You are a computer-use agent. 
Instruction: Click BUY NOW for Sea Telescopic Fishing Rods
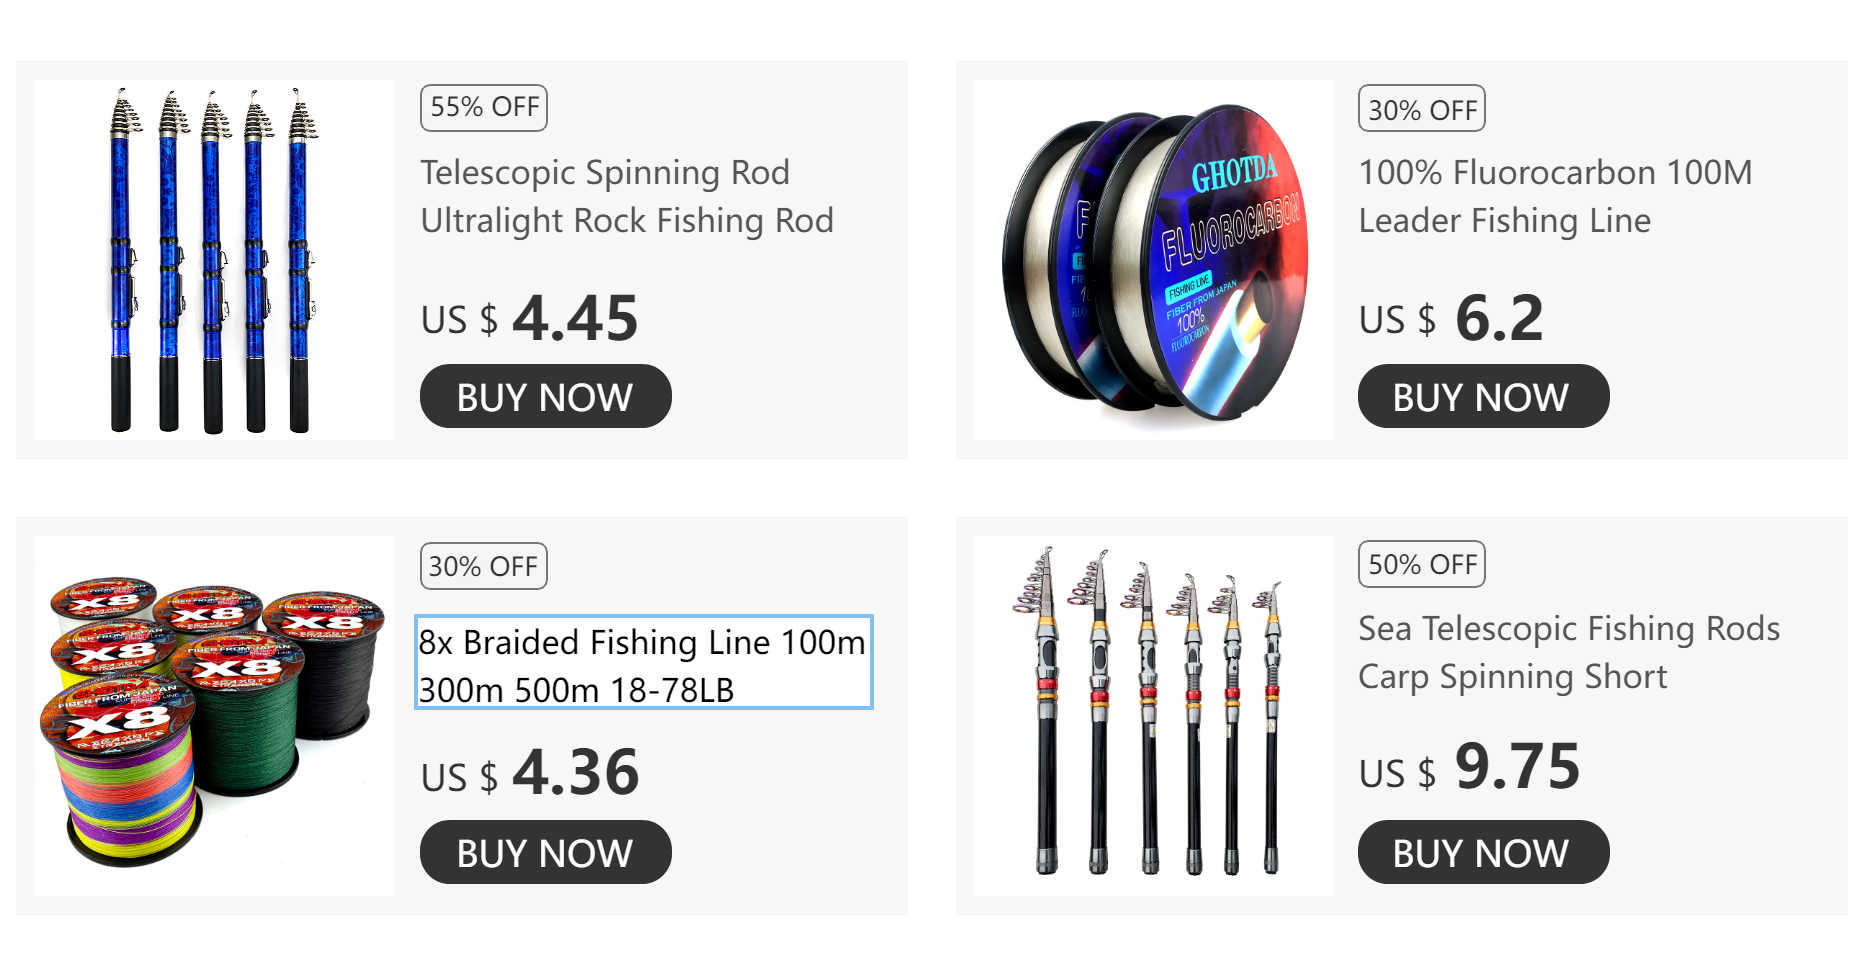click(1484, 852)
